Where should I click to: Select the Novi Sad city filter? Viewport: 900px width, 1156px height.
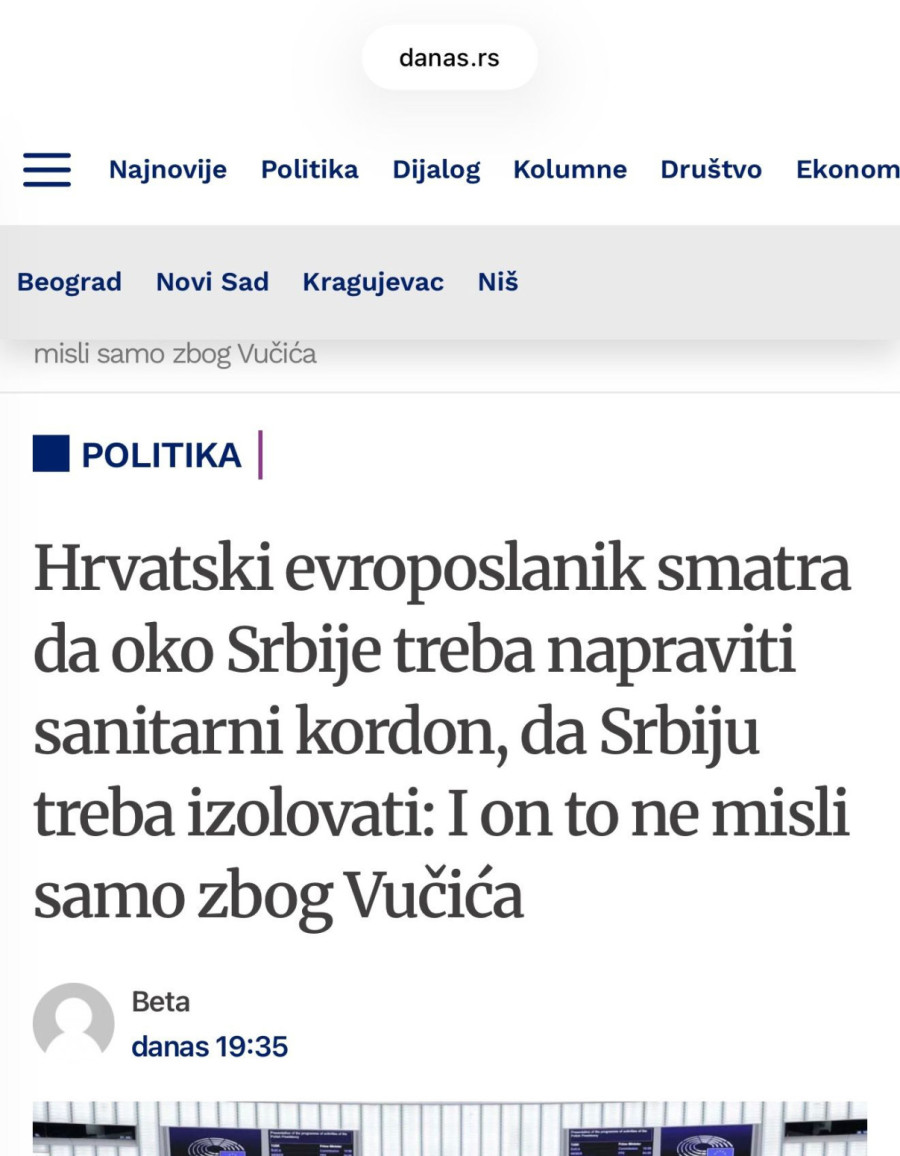pyautogui.click(x=211, y=282)
